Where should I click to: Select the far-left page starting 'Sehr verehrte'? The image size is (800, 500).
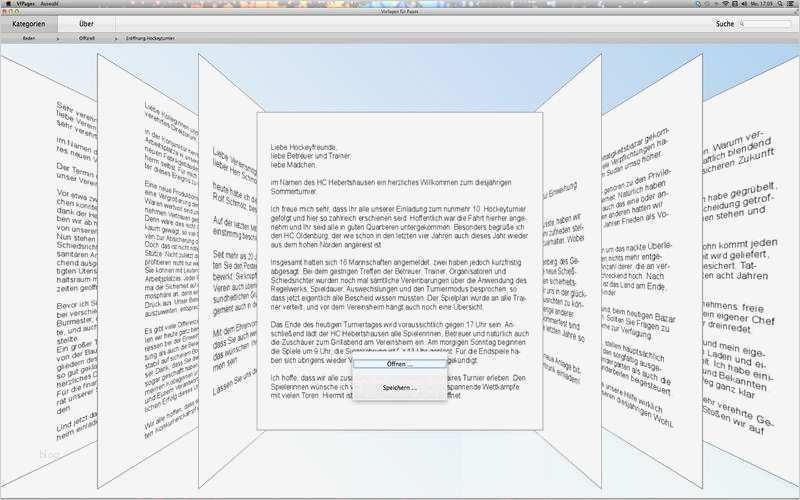click(x=48, y=270)
